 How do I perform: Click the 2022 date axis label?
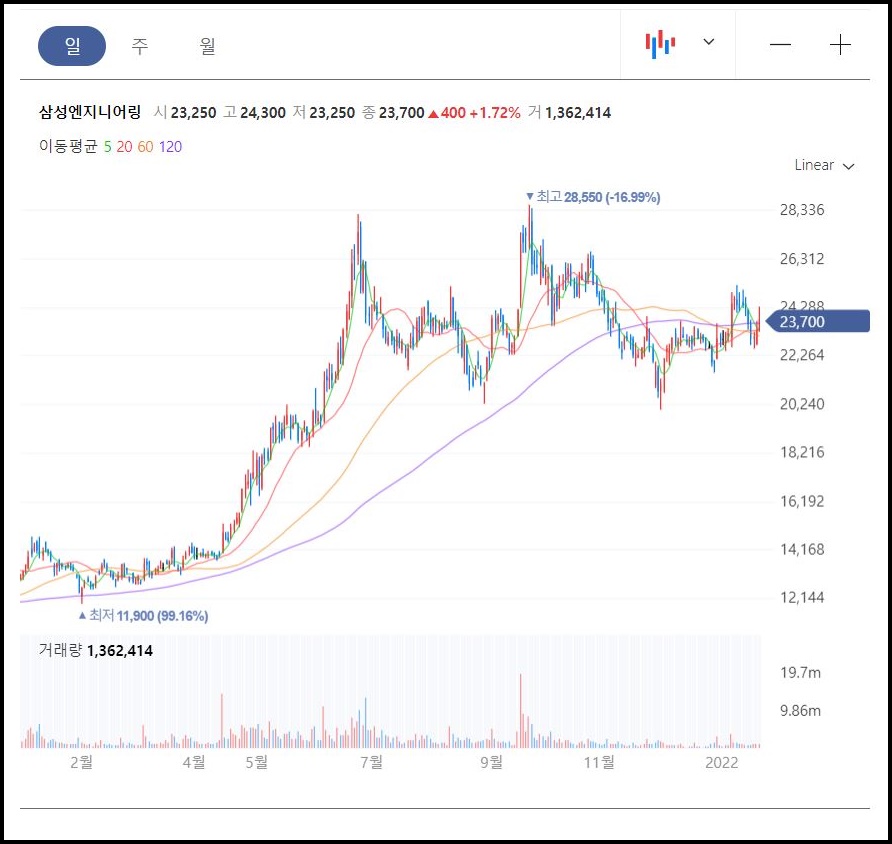click(x=721, y=763)
